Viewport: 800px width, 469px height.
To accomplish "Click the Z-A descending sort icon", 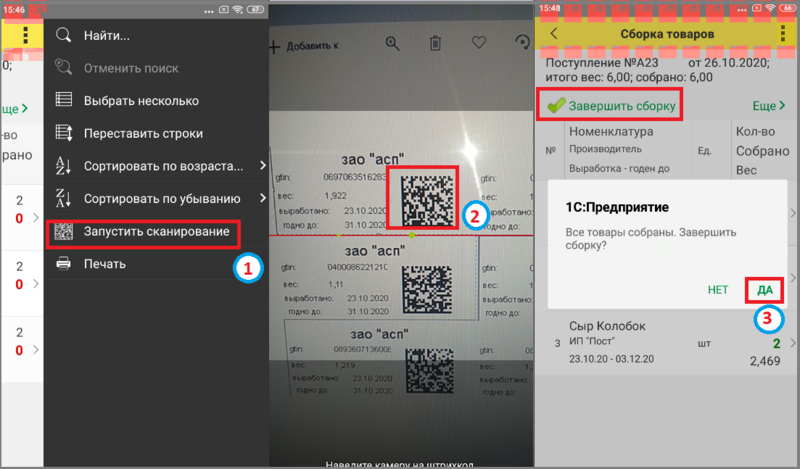I will click(64, 198).
